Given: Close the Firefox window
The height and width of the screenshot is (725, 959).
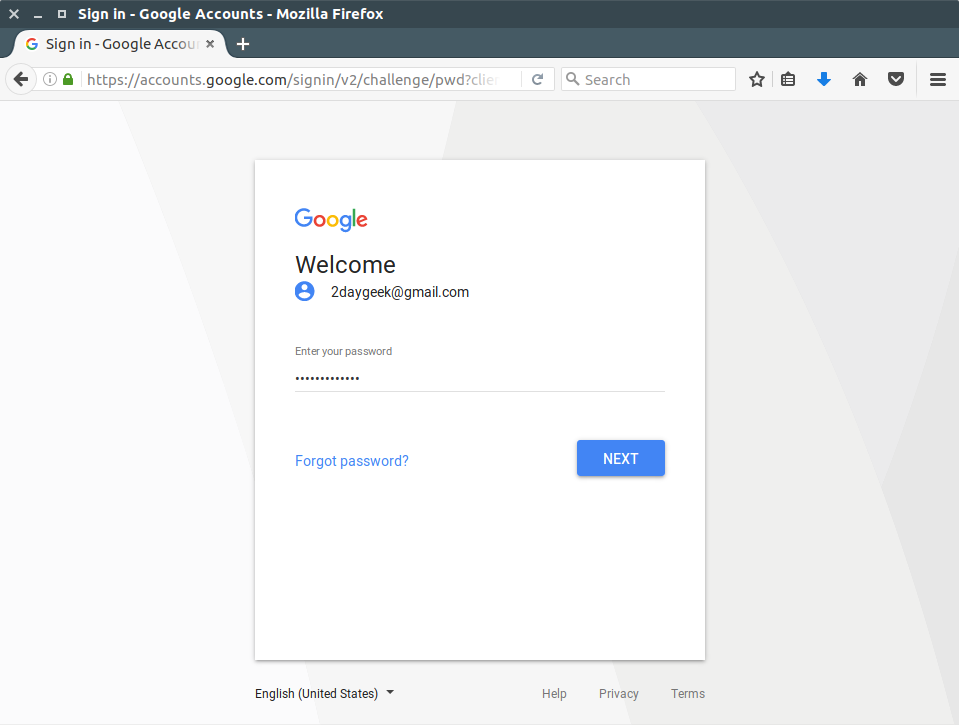Looking at the screenshot, I should (x=14, y=13).
